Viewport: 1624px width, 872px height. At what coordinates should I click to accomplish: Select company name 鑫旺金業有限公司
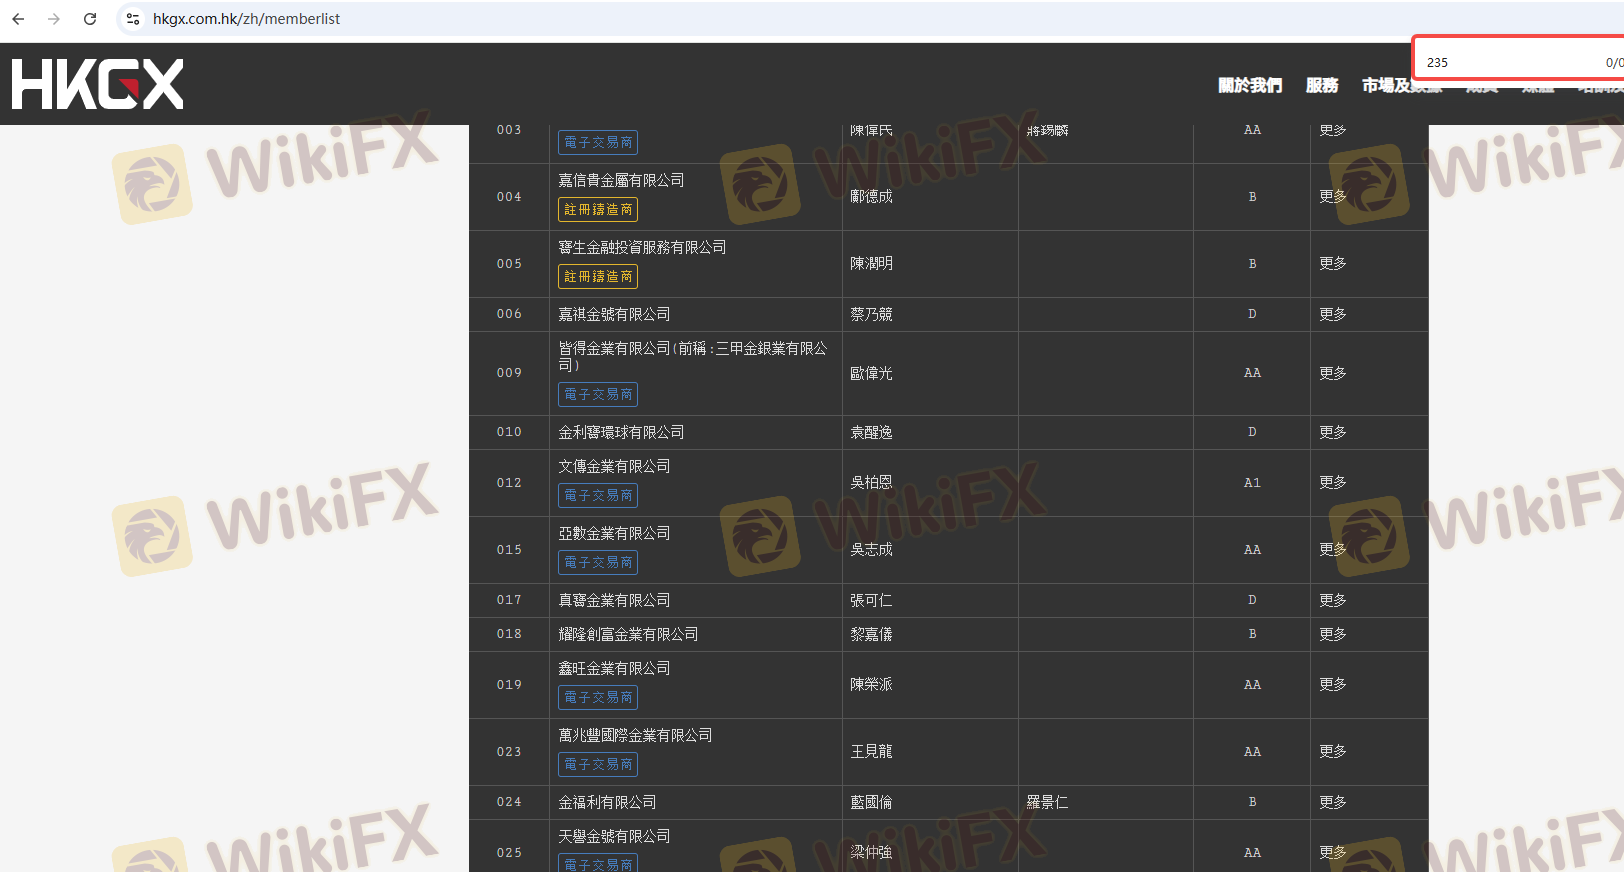tap(614, 669)
